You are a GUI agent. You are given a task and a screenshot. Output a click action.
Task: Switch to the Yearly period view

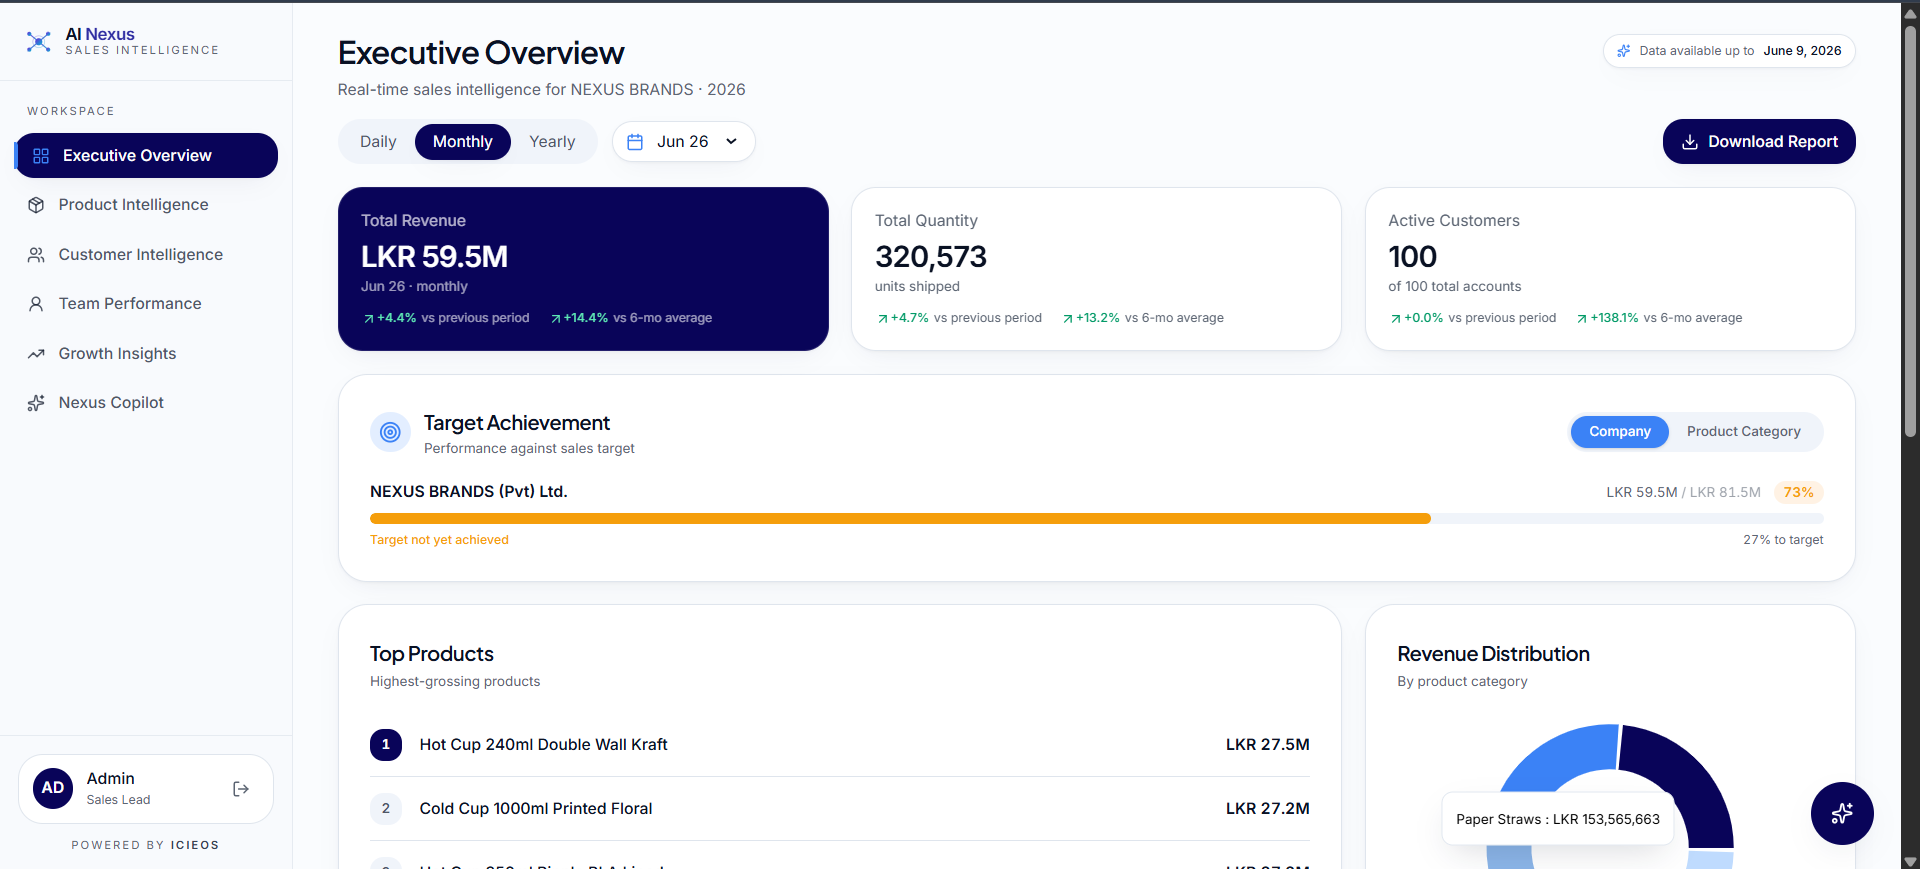[x=552, y=142]
